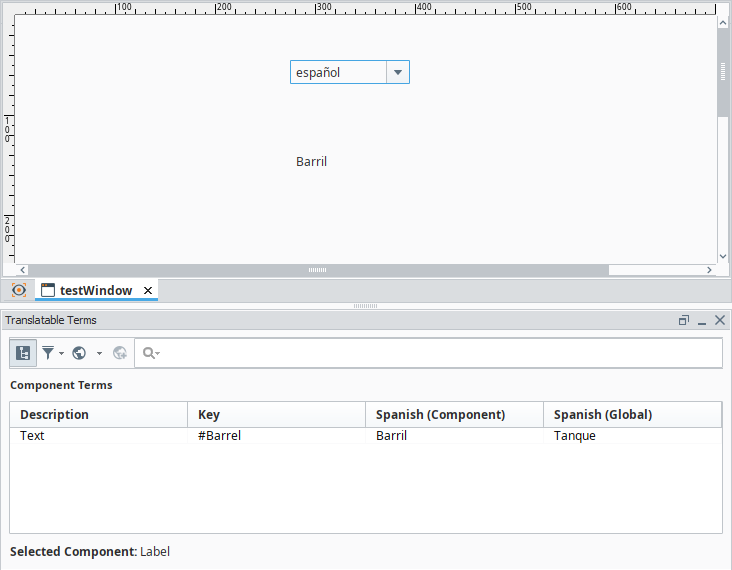The height and width of the screenshot is (570, 732).
Task: Click the #Barrel key cell
Action: click(x=220, y=436)
